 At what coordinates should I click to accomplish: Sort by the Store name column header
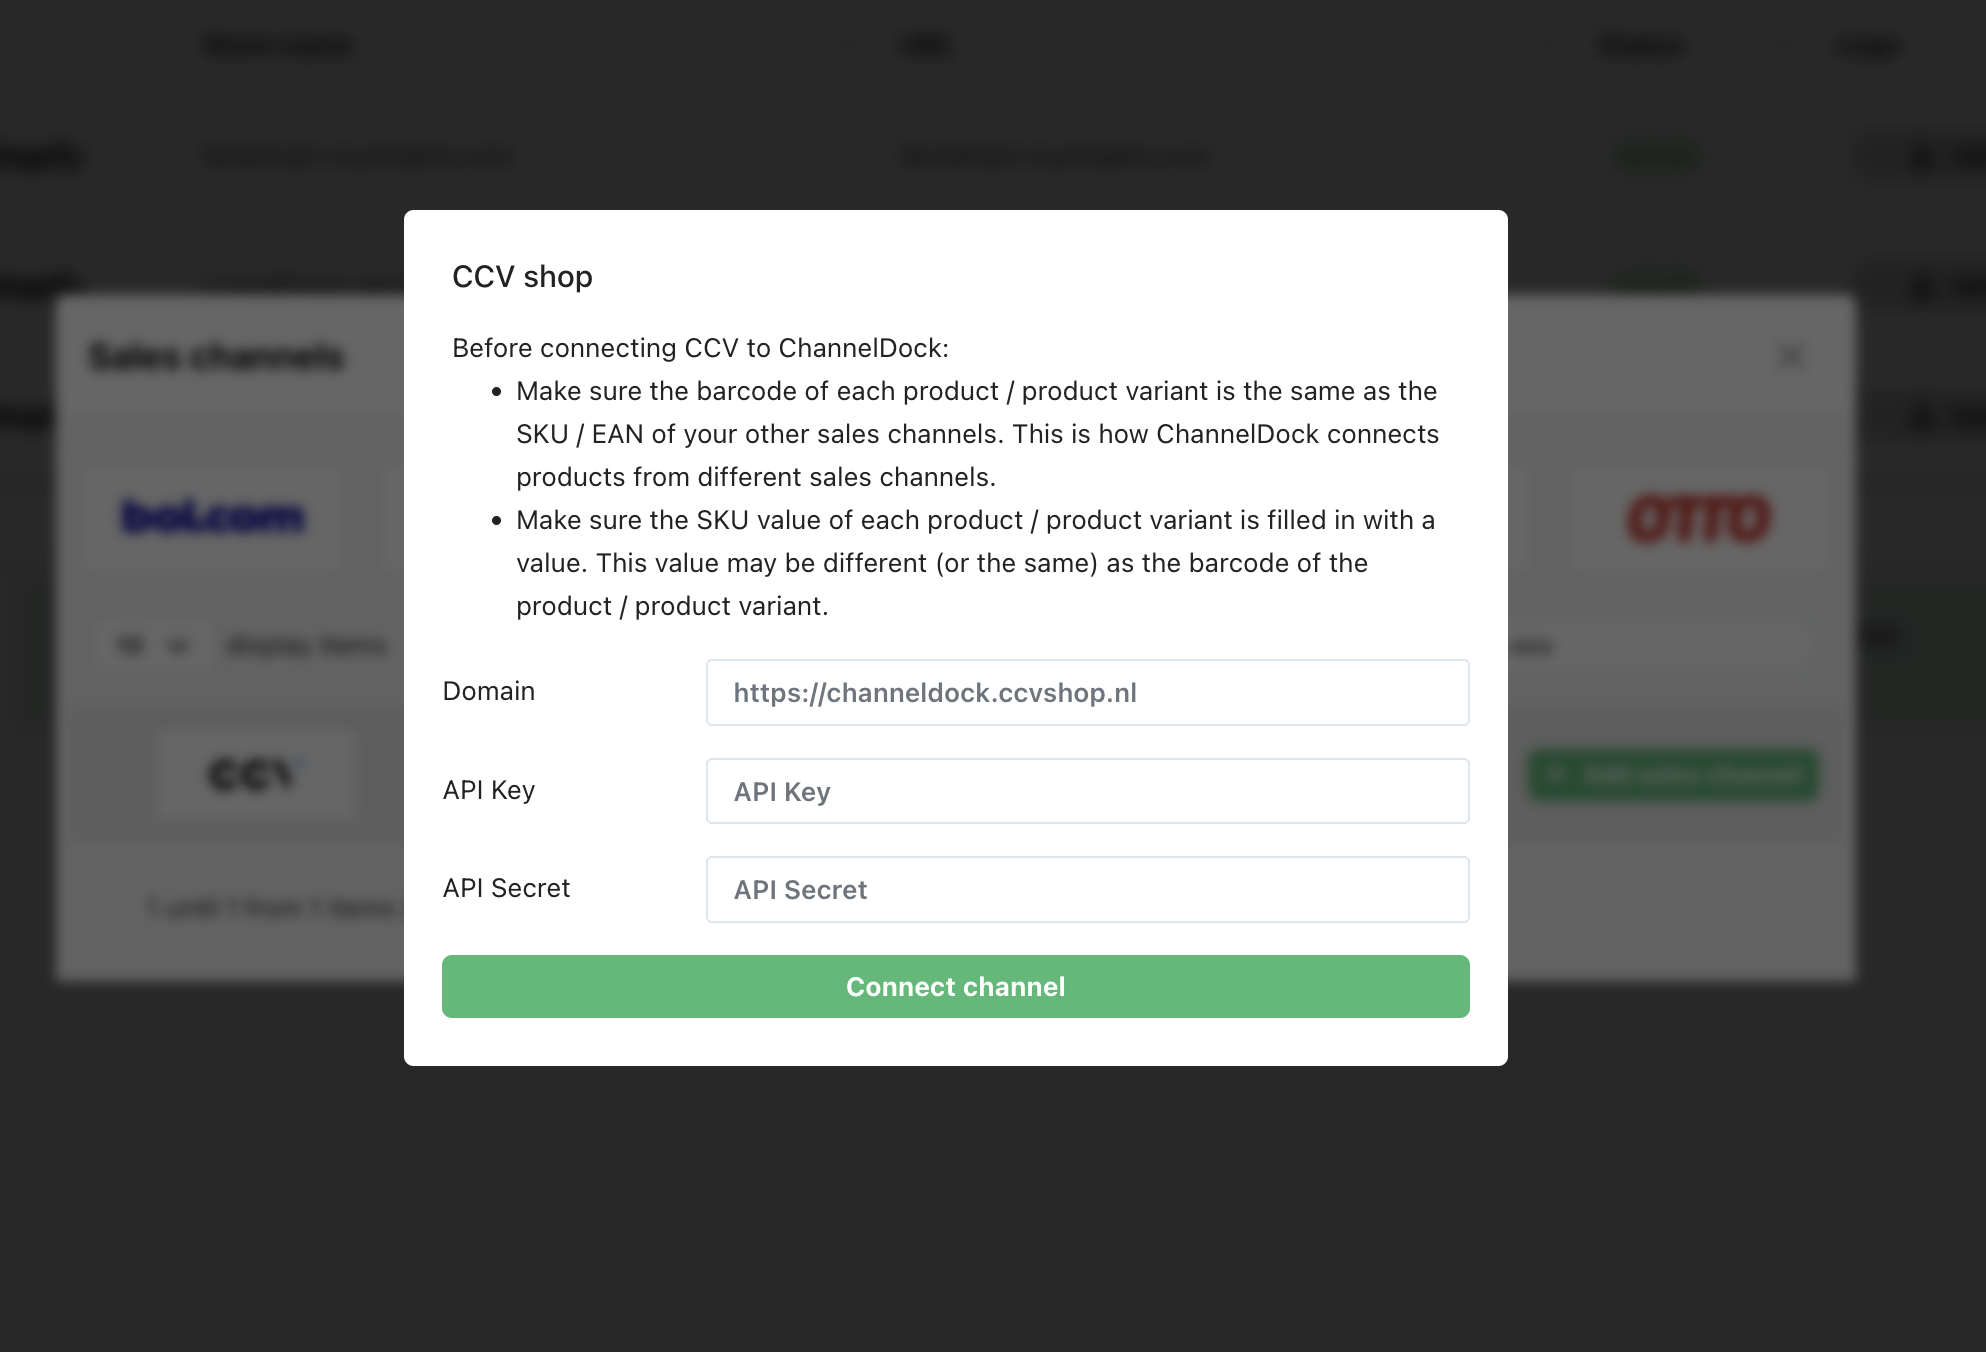click(278, 46)
